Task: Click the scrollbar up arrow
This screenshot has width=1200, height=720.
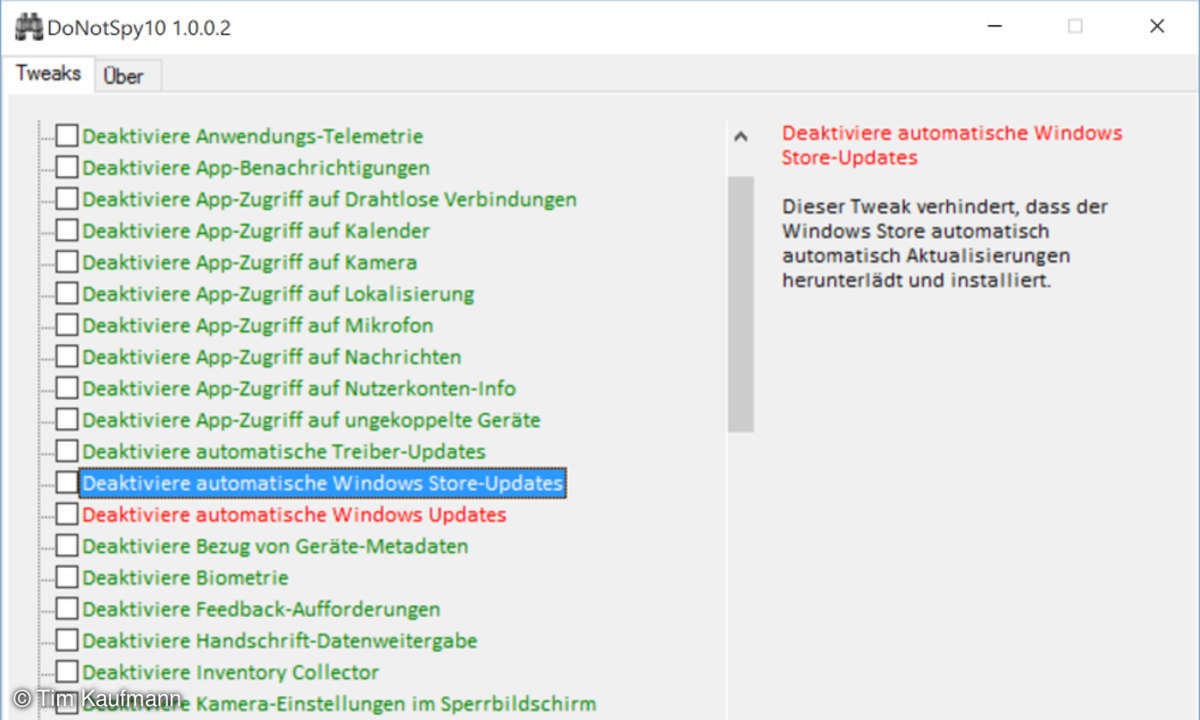Action: (740, 137)
